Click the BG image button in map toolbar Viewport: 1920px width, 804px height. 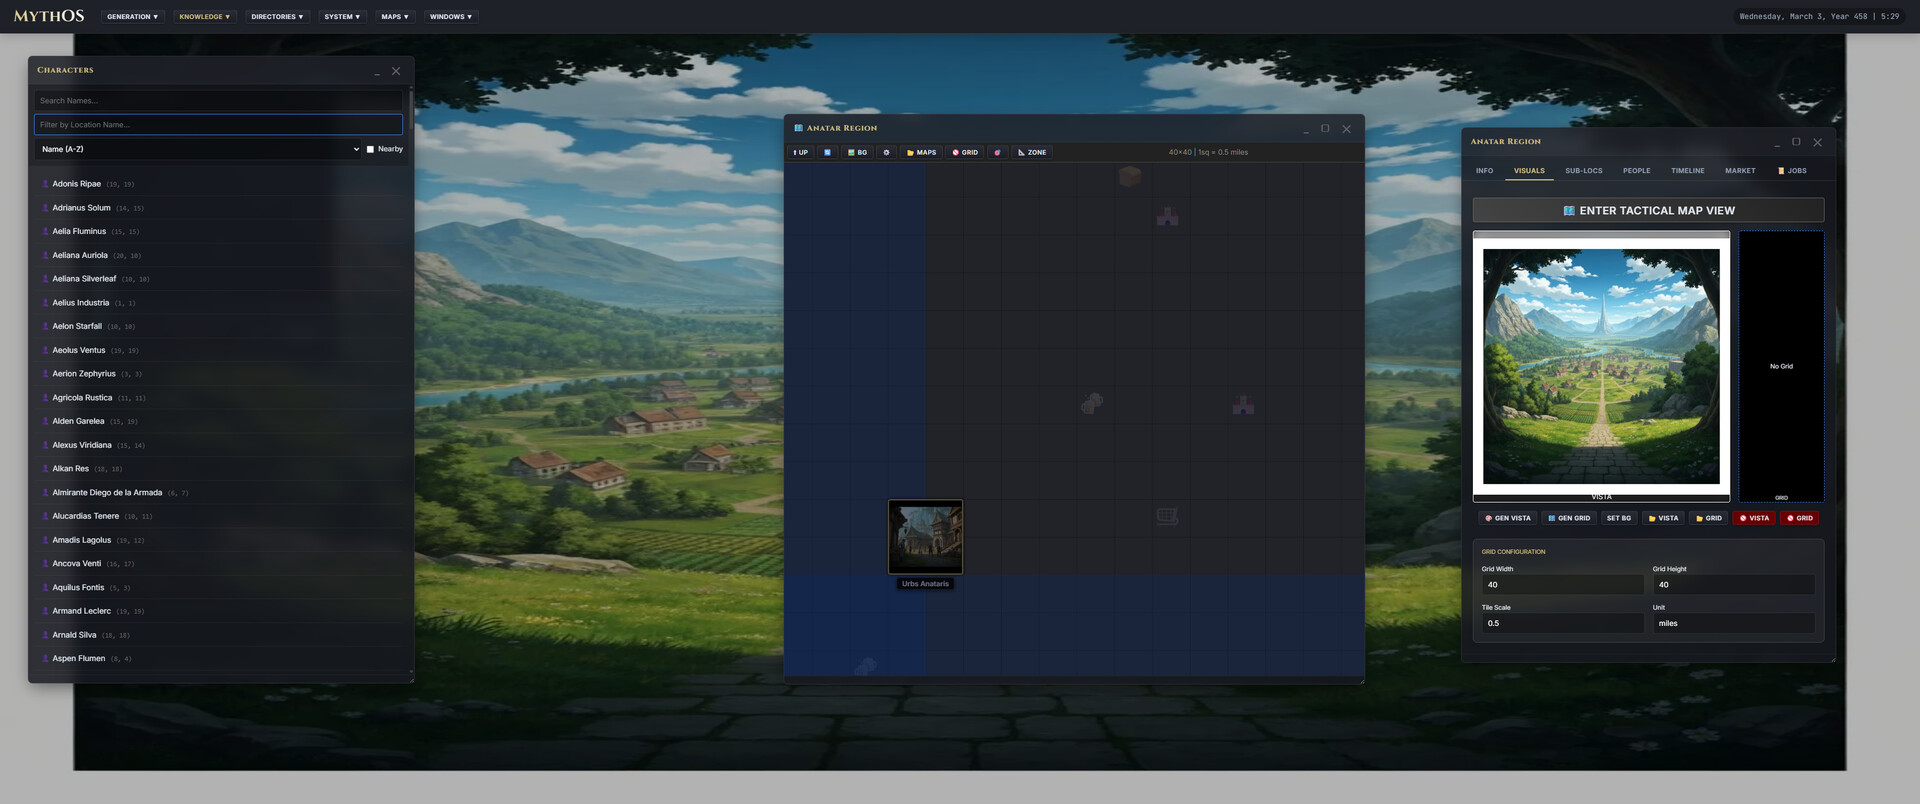pos(857,153)
